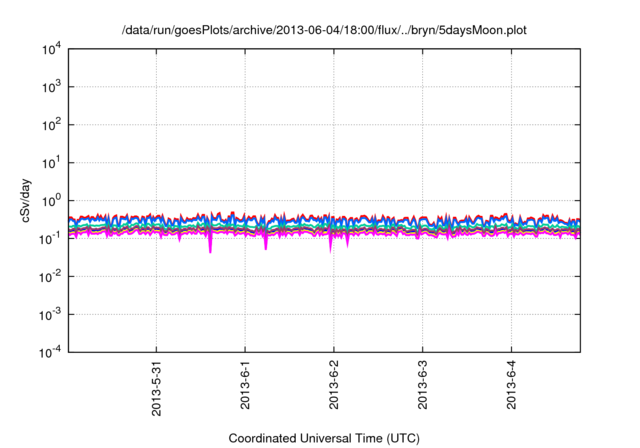Screen dimensions: 640x448
Task: Click the 2013-6-1 date tick label
Action: pos(245,385)
